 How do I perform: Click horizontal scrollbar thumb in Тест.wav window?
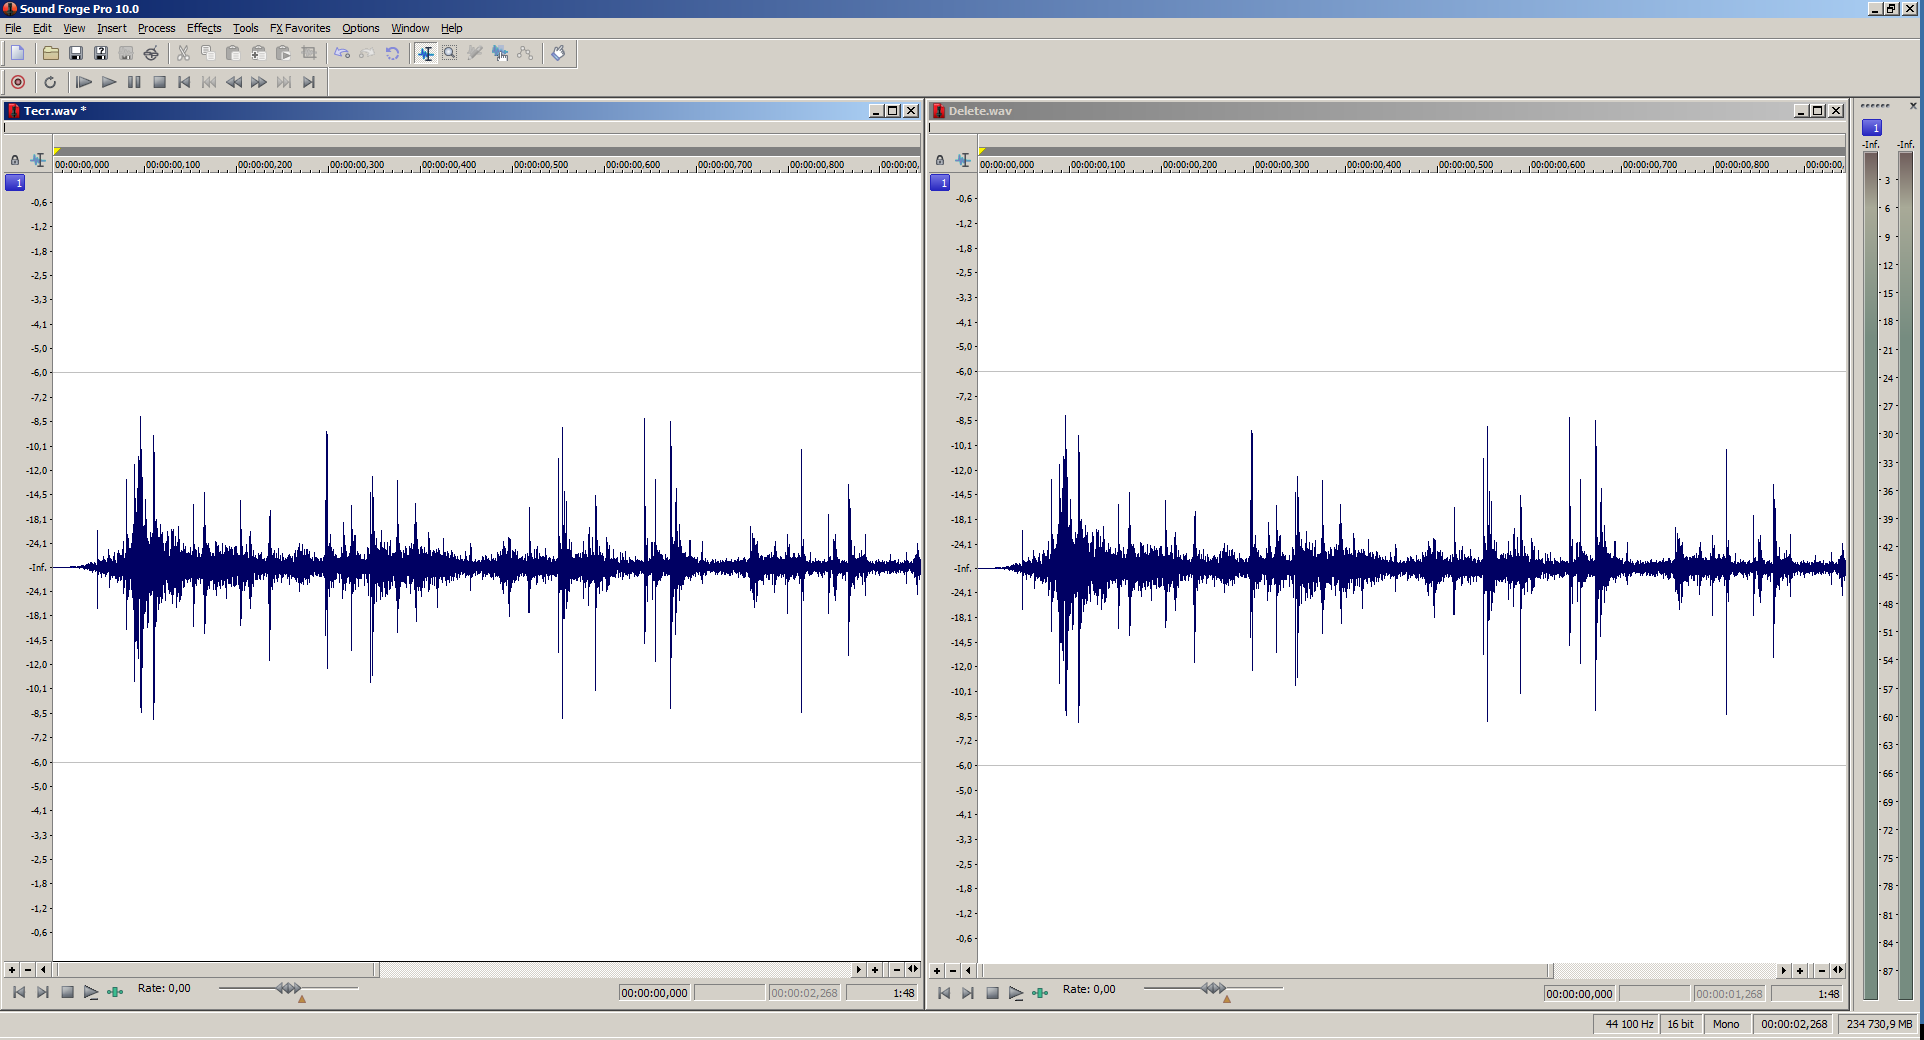[217, 969]
